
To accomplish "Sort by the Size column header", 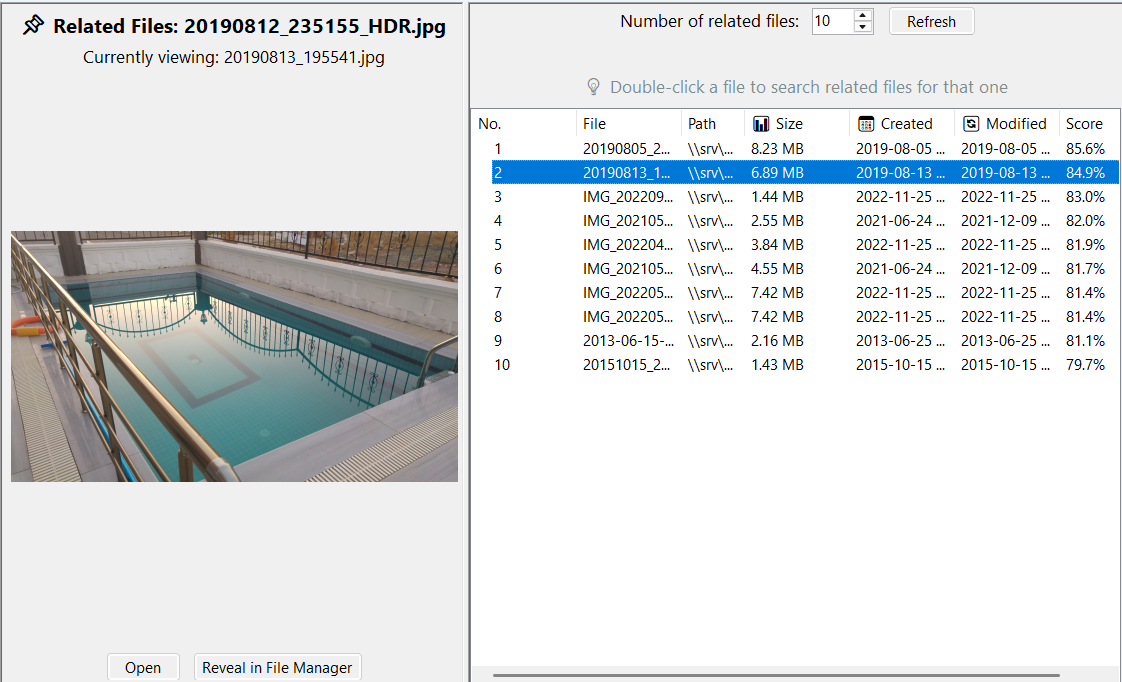I will point(797,124).
